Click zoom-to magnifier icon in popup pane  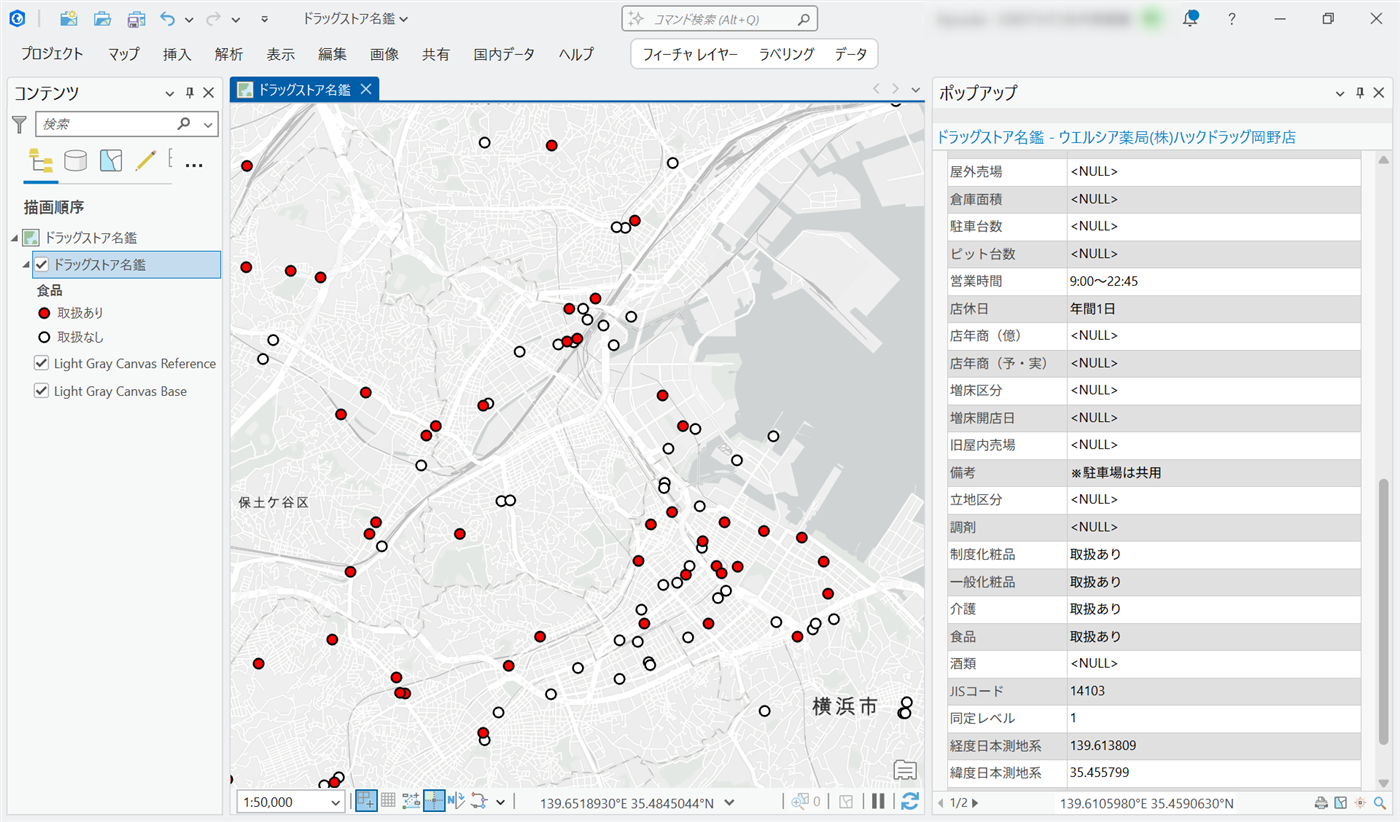(x=1380, y=803)
